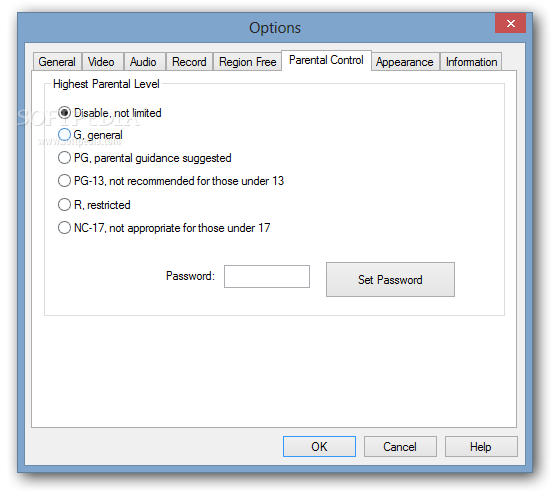Click the Cancel button

[400, 446]
